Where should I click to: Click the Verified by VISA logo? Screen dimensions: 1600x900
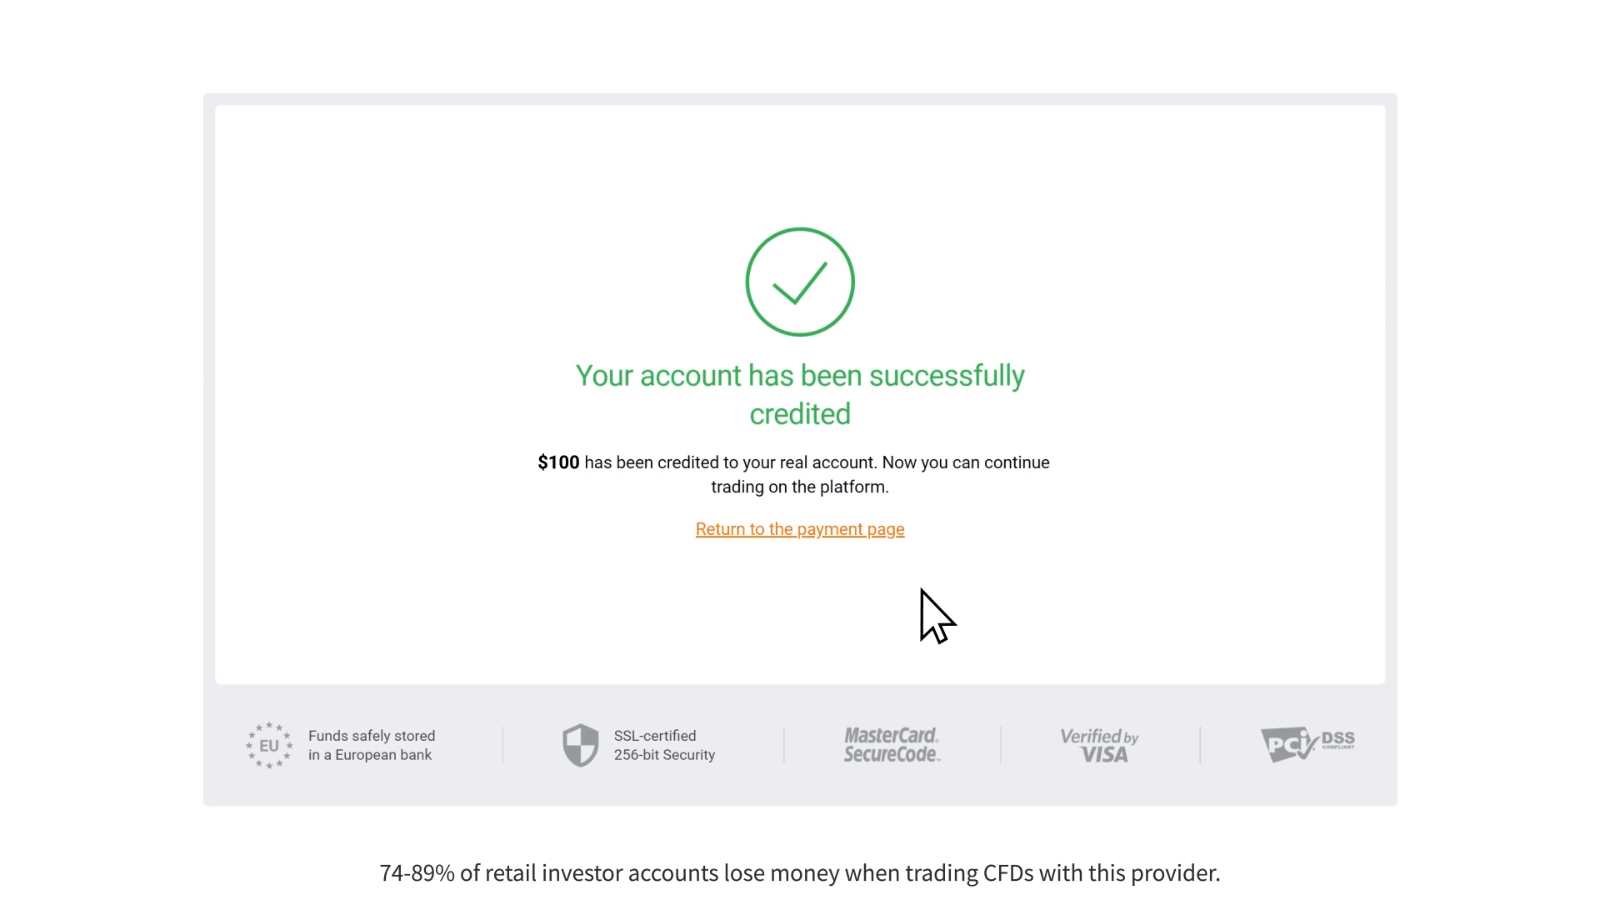point(1099,745)
